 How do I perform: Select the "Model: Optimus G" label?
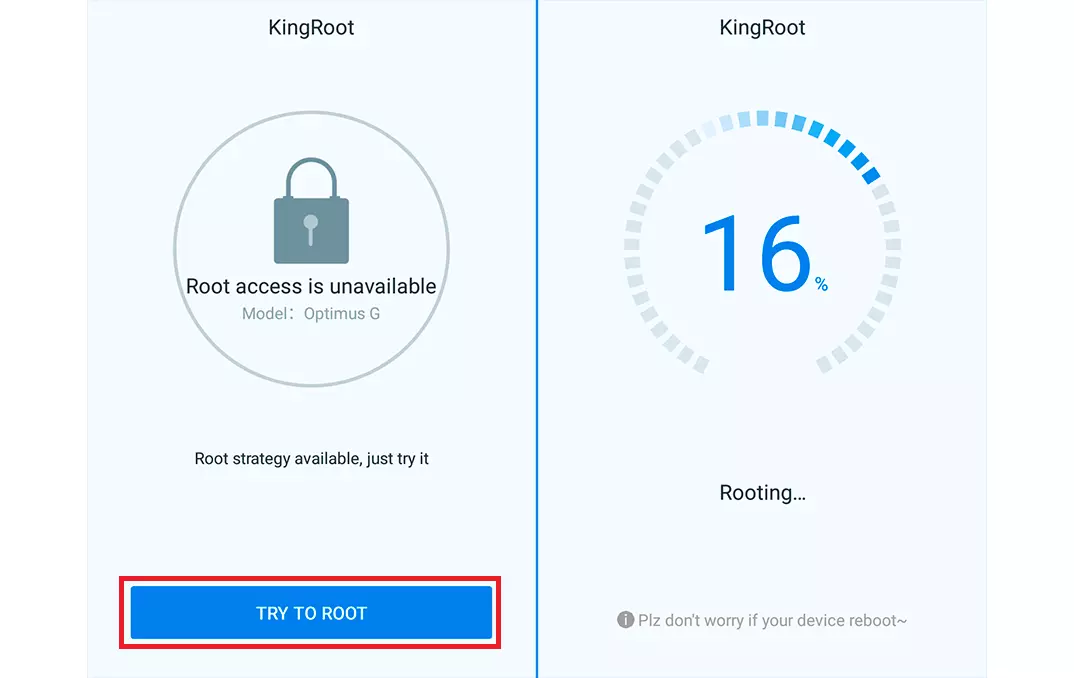coord(311,313)
